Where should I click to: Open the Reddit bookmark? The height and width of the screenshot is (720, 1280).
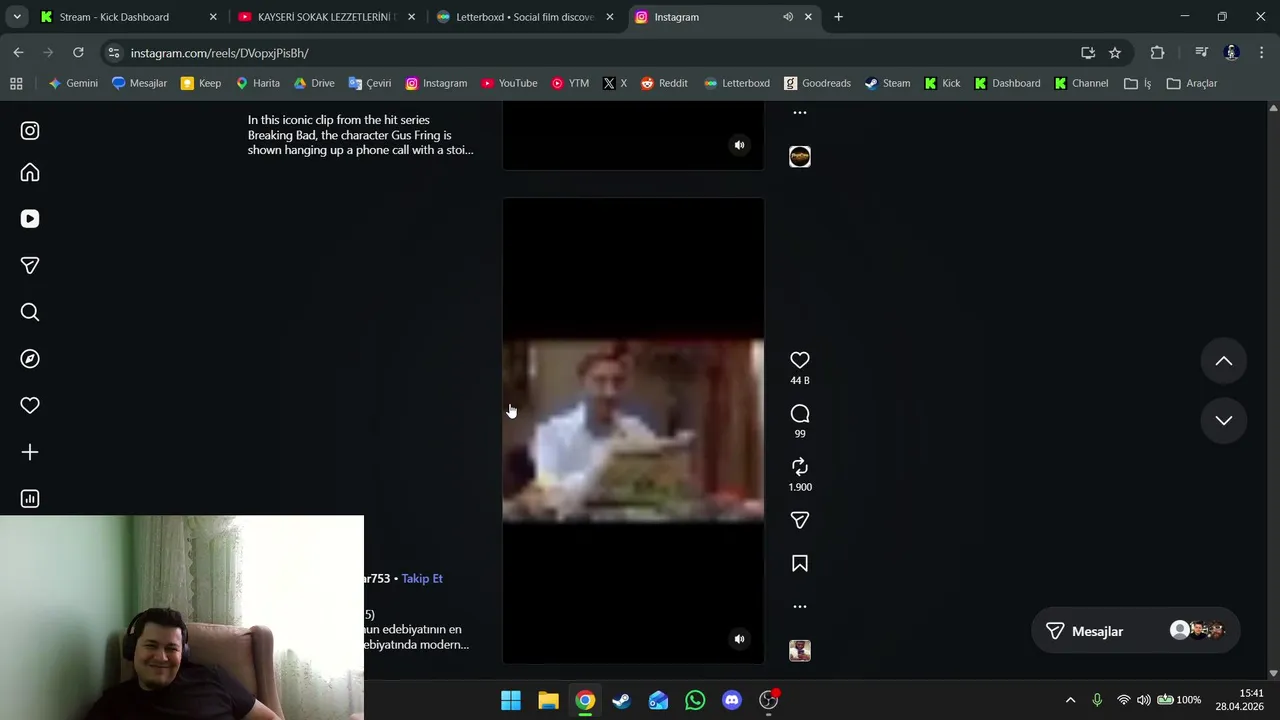point(664,84)
